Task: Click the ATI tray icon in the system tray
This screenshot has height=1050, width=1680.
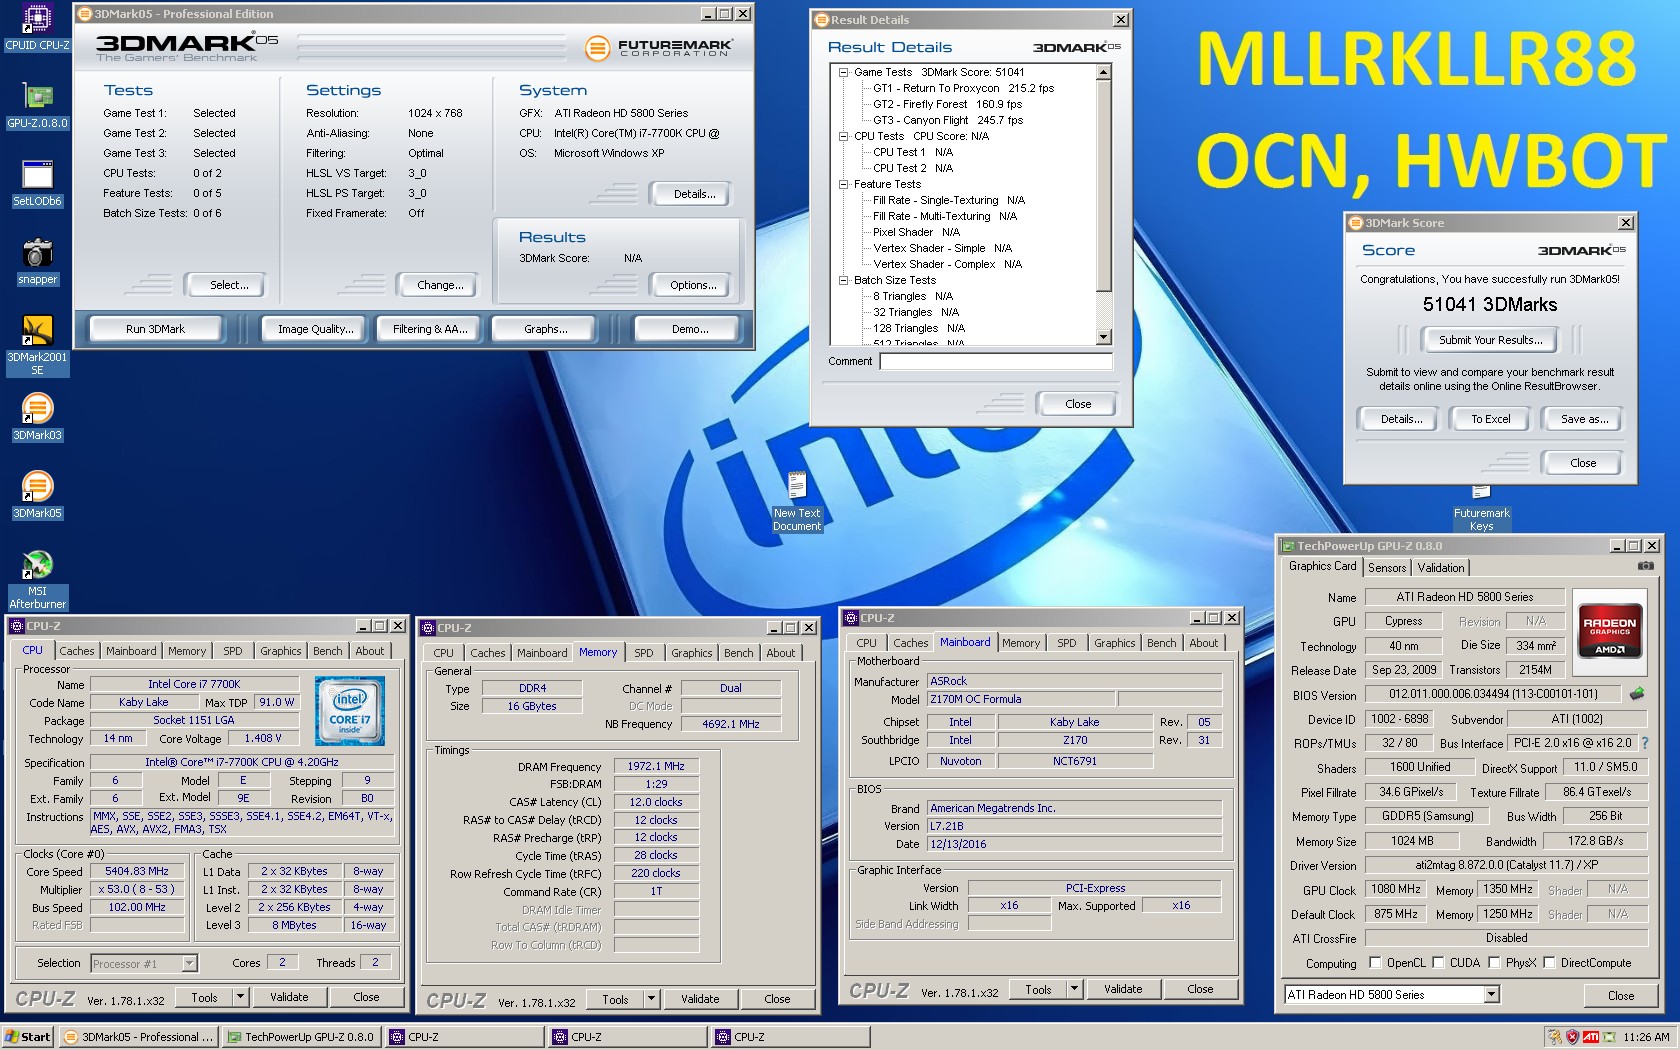Action: pyautogui.click(x=1591, y=1037)
